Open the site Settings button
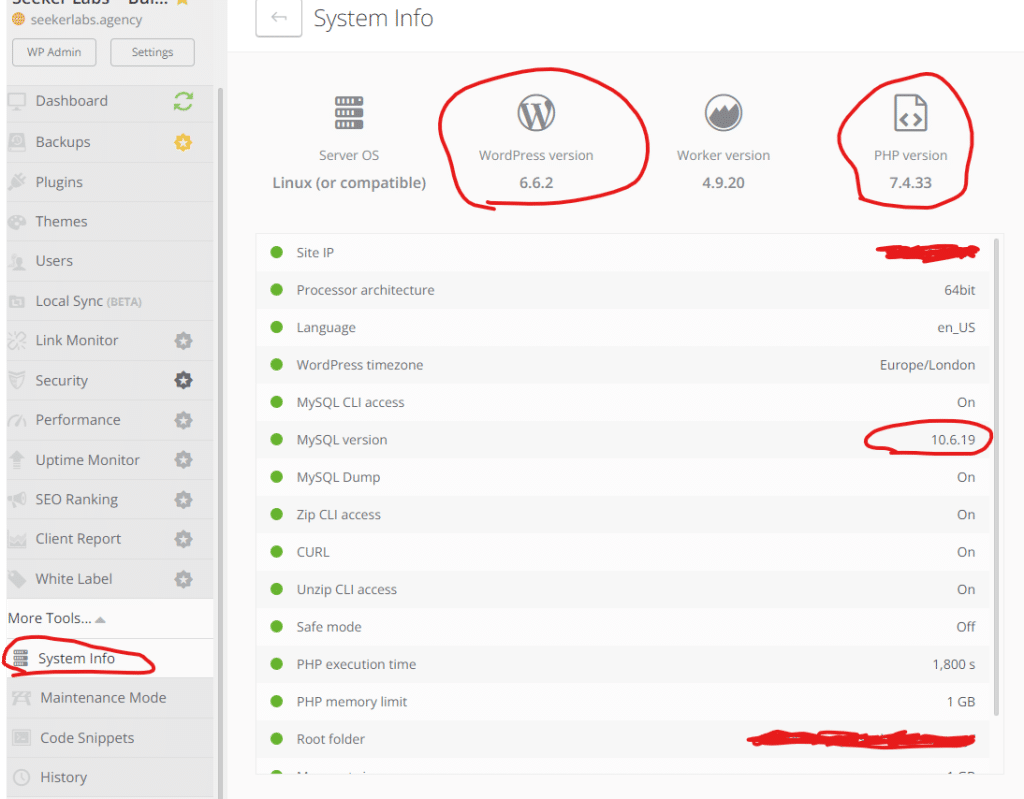The width and height of the screenshot is (1024, 799). coord(152,52)
